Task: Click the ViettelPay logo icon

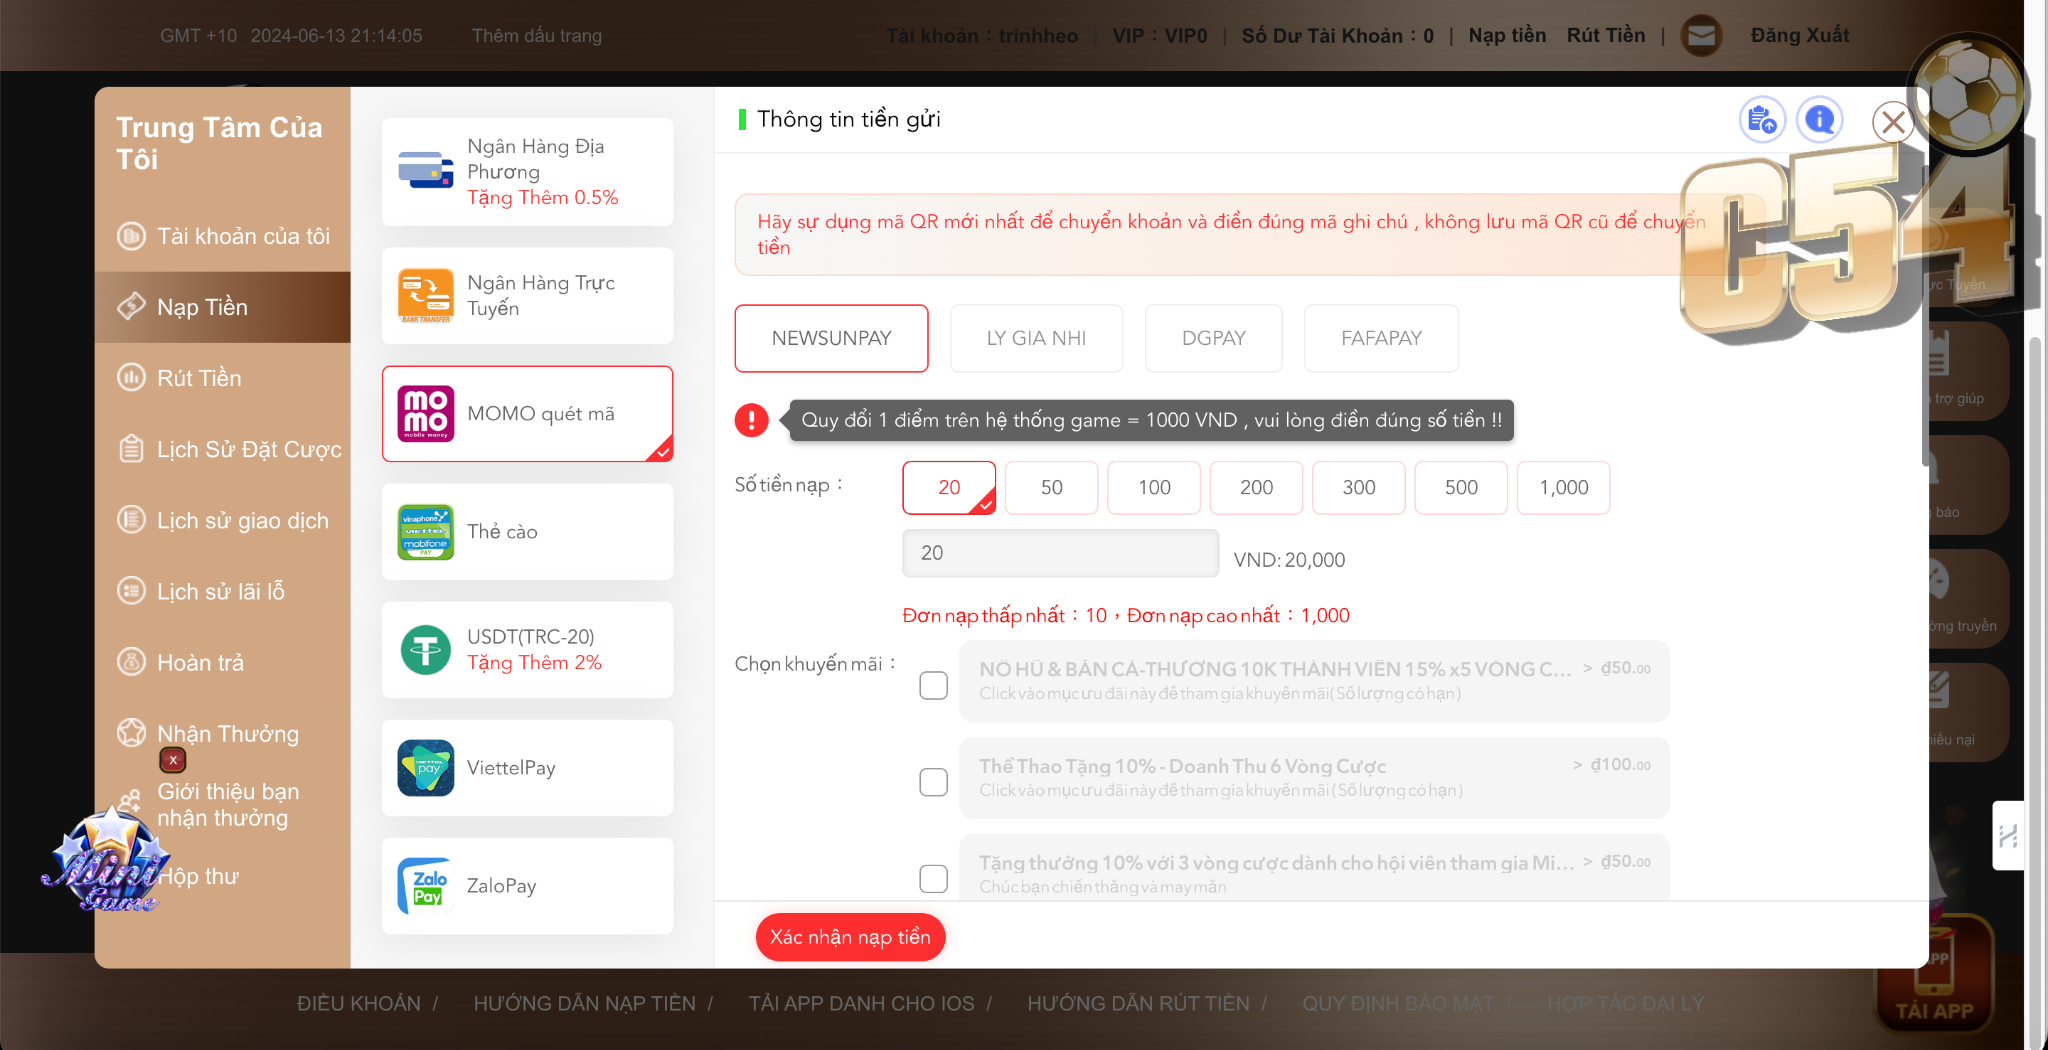Action: pyautogui.click(x=425, y=767)
